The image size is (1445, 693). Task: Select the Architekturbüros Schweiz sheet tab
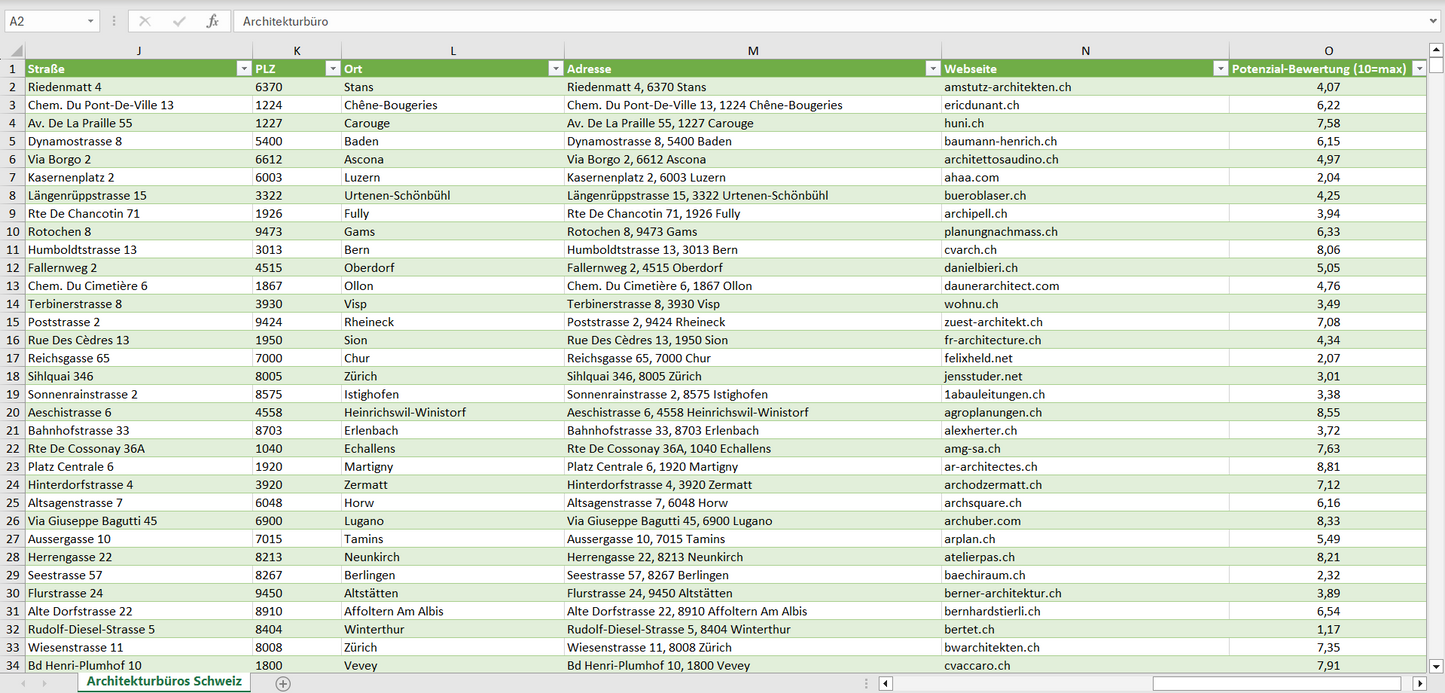click(x=164, y=681)
